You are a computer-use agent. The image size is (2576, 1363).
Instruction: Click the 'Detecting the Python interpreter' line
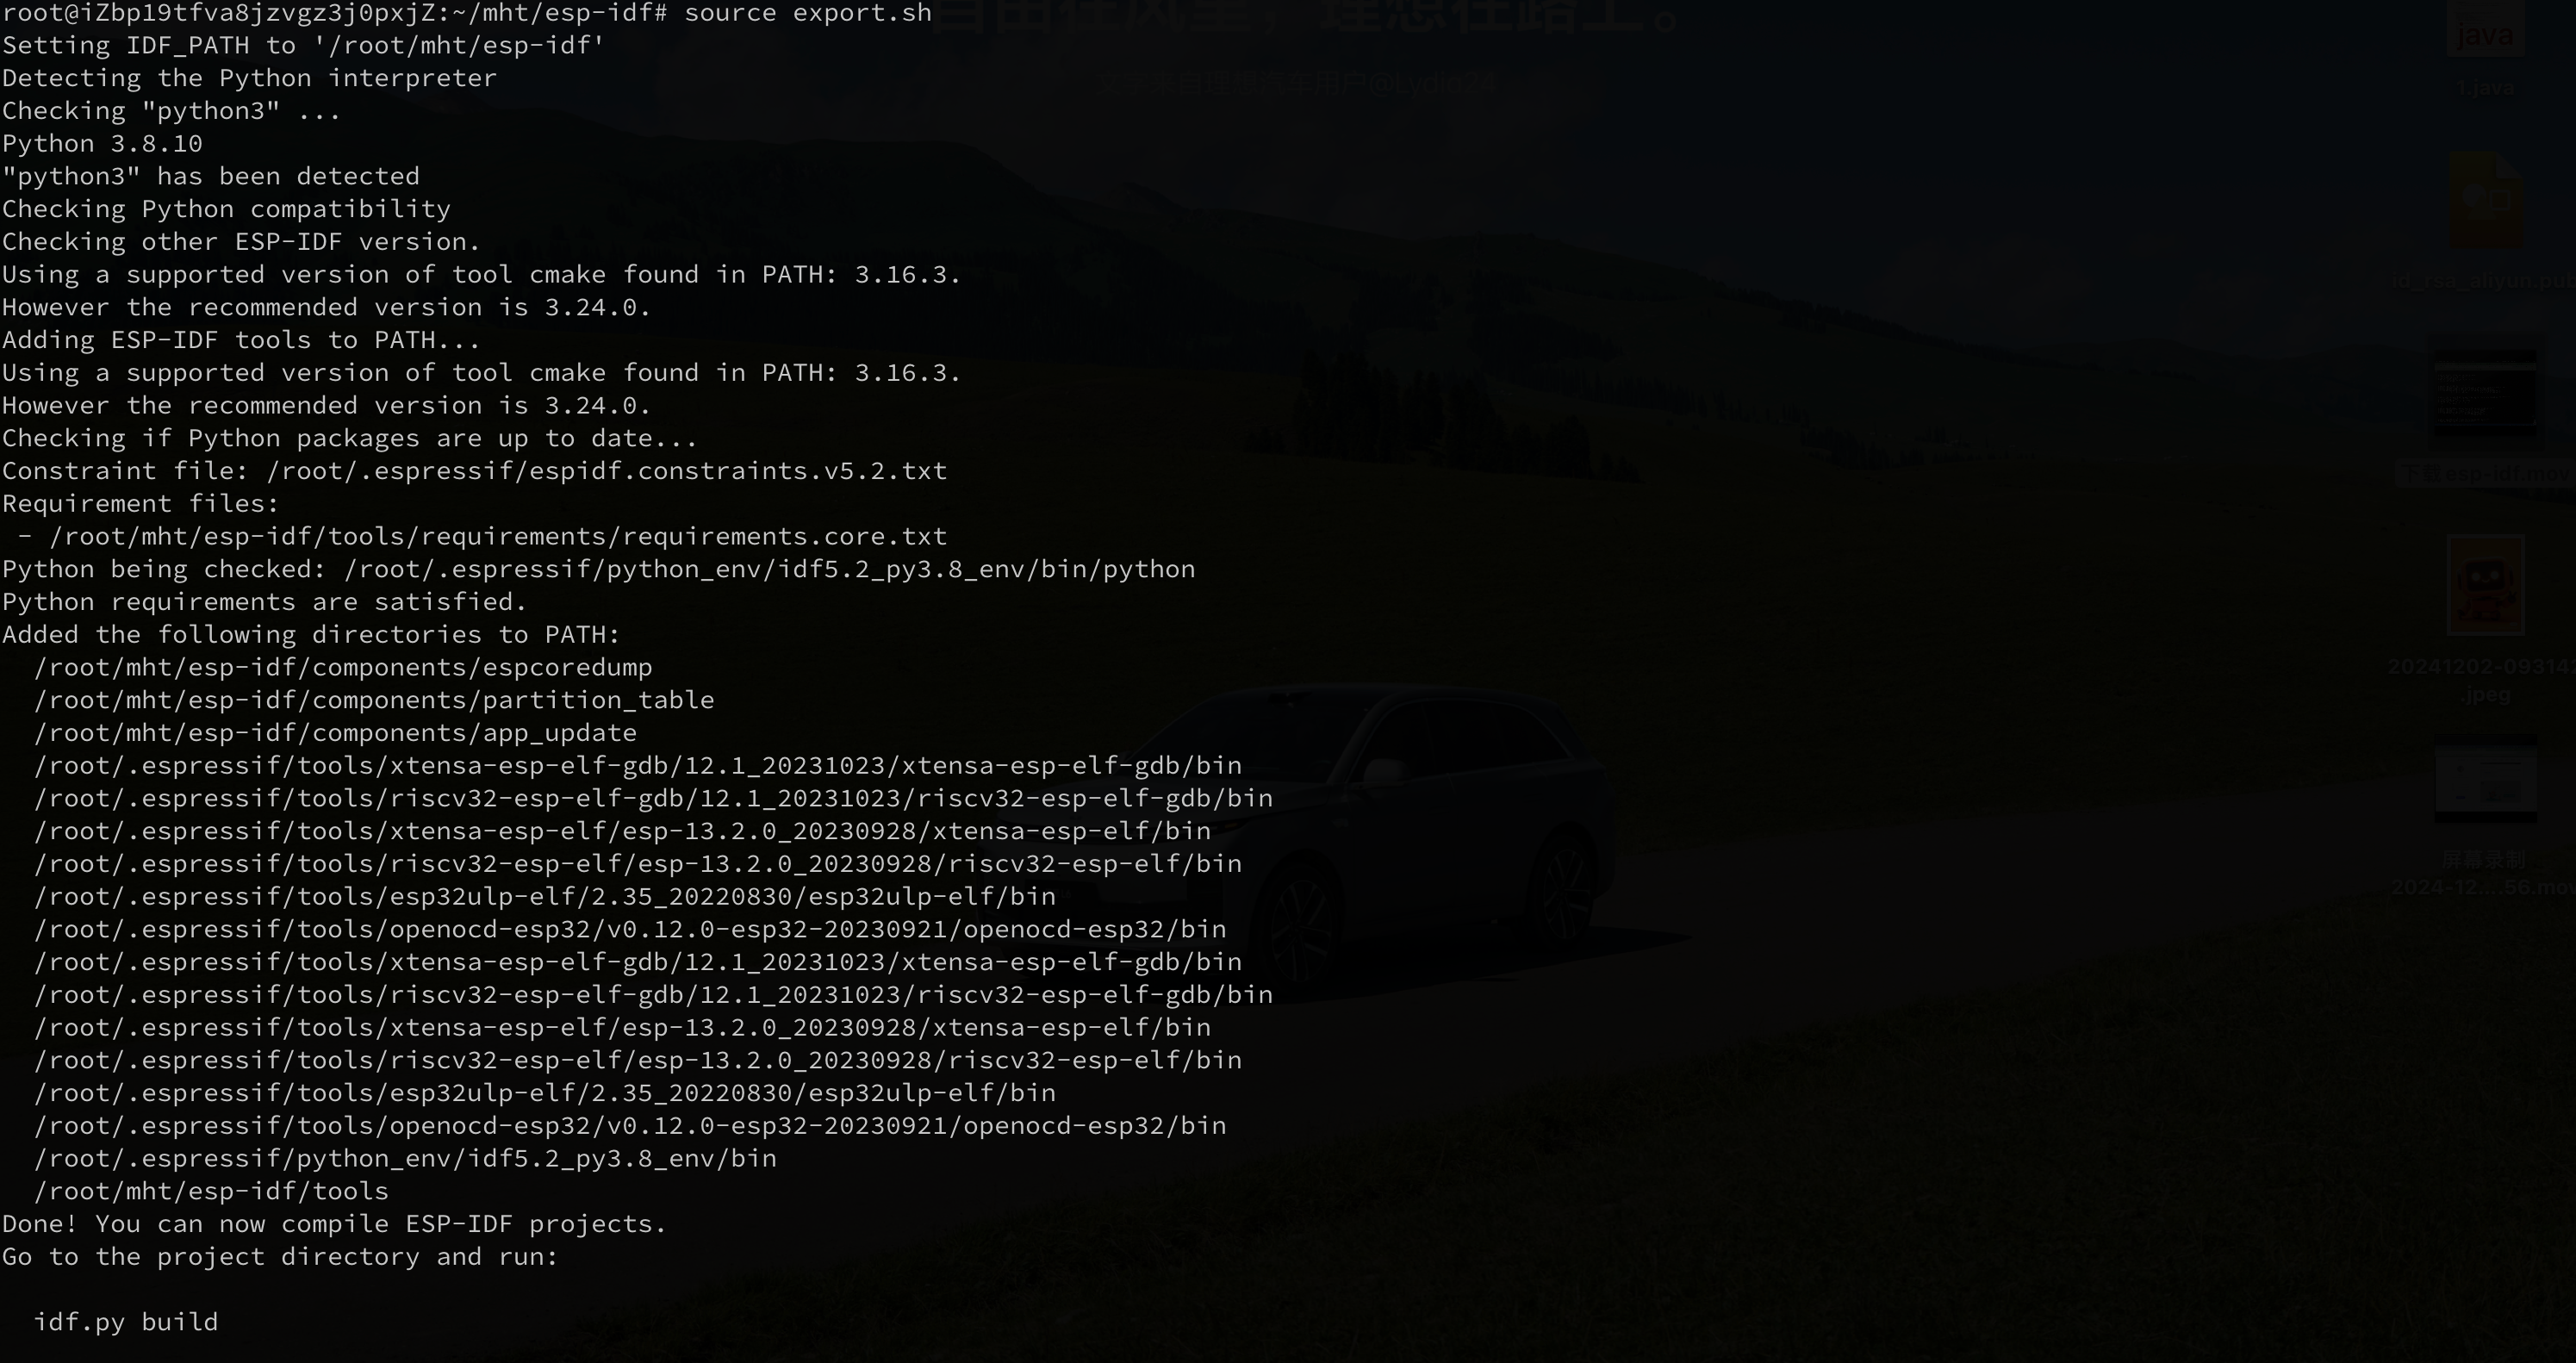(249, 79)
